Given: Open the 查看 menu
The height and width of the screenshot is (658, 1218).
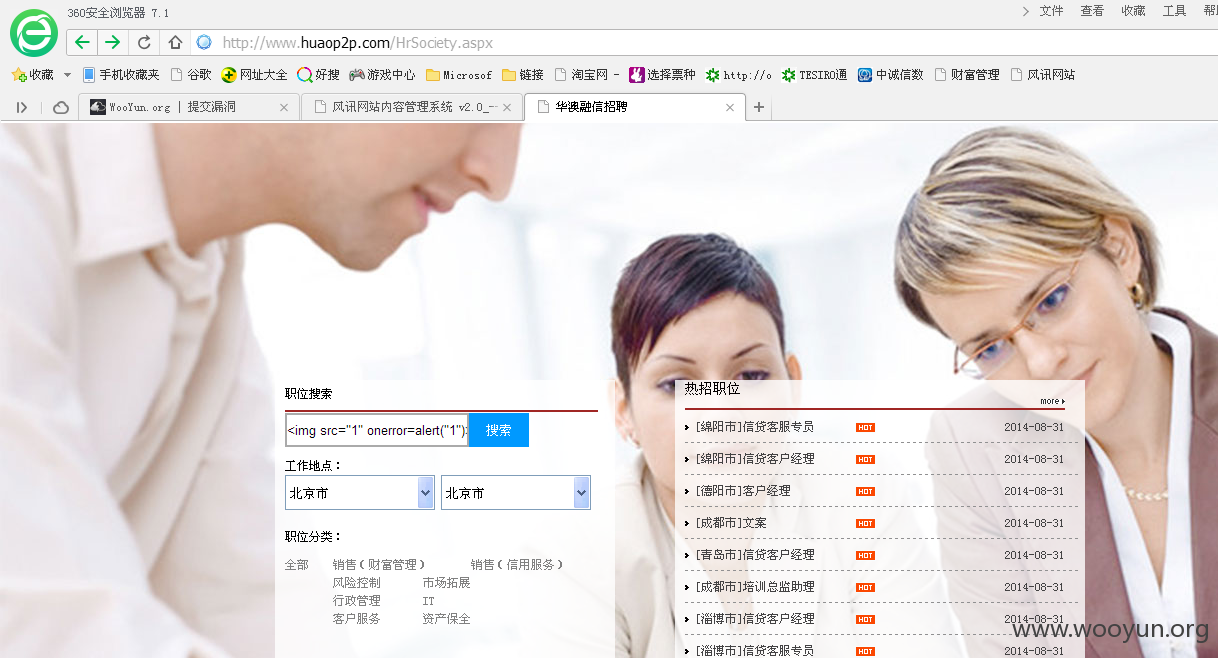Looking at the screenshot, I should click(1092, 11).
